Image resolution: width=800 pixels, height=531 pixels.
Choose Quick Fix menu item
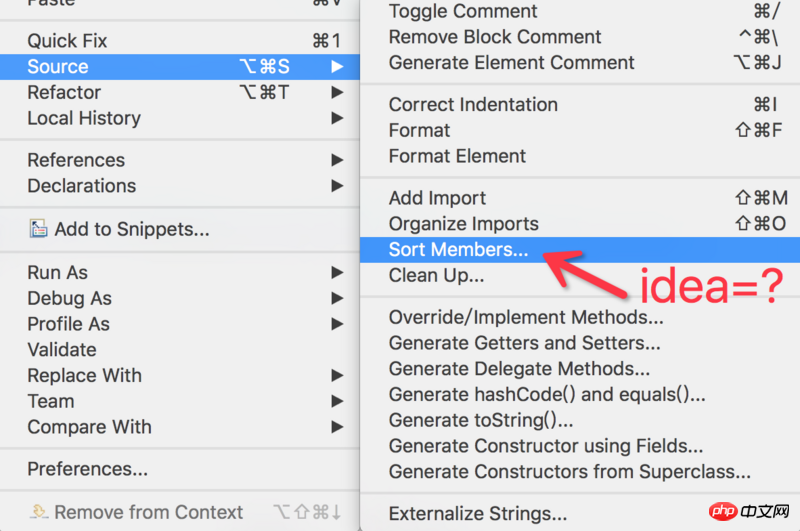click(180, 41)
